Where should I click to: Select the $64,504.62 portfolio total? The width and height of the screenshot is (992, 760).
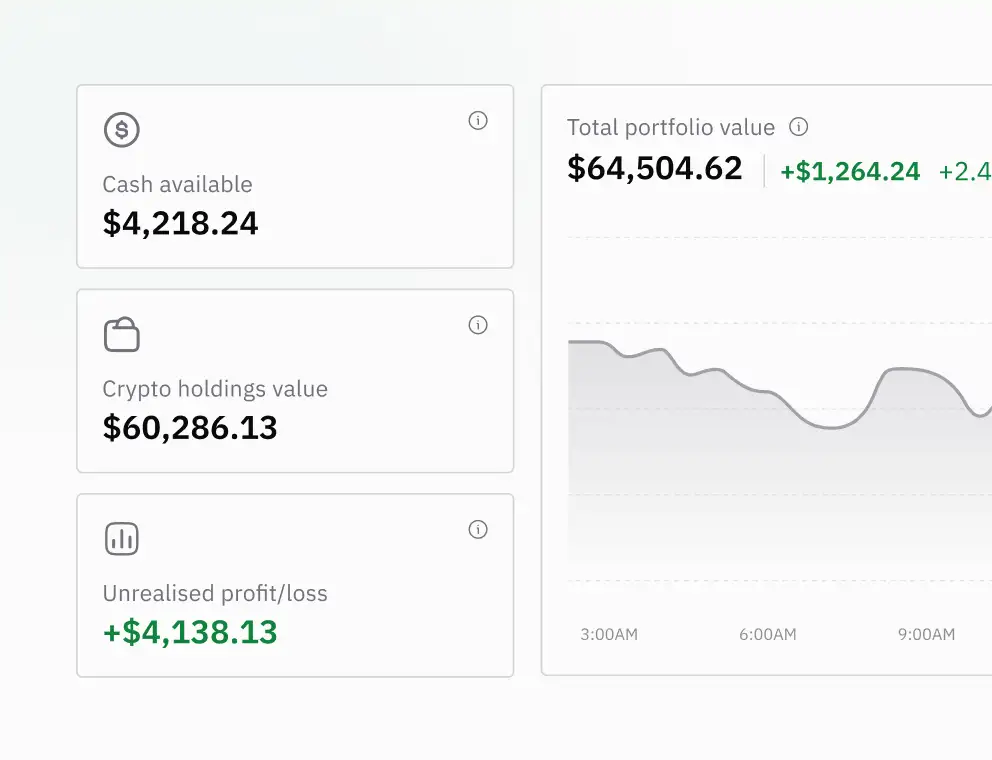[x=654, y=168]
